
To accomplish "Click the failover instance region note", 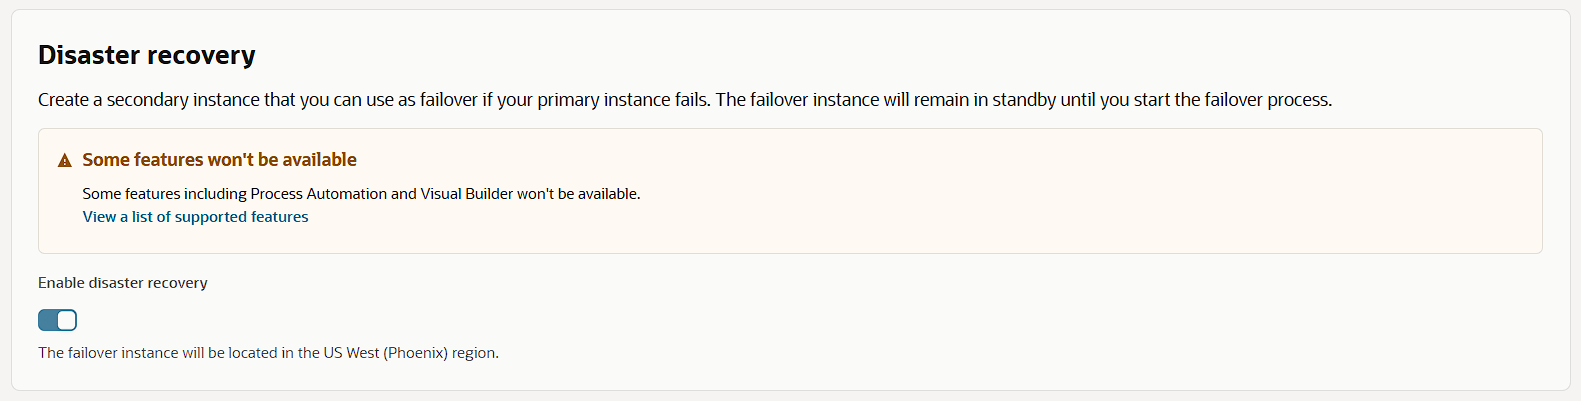I will (268, 353).
